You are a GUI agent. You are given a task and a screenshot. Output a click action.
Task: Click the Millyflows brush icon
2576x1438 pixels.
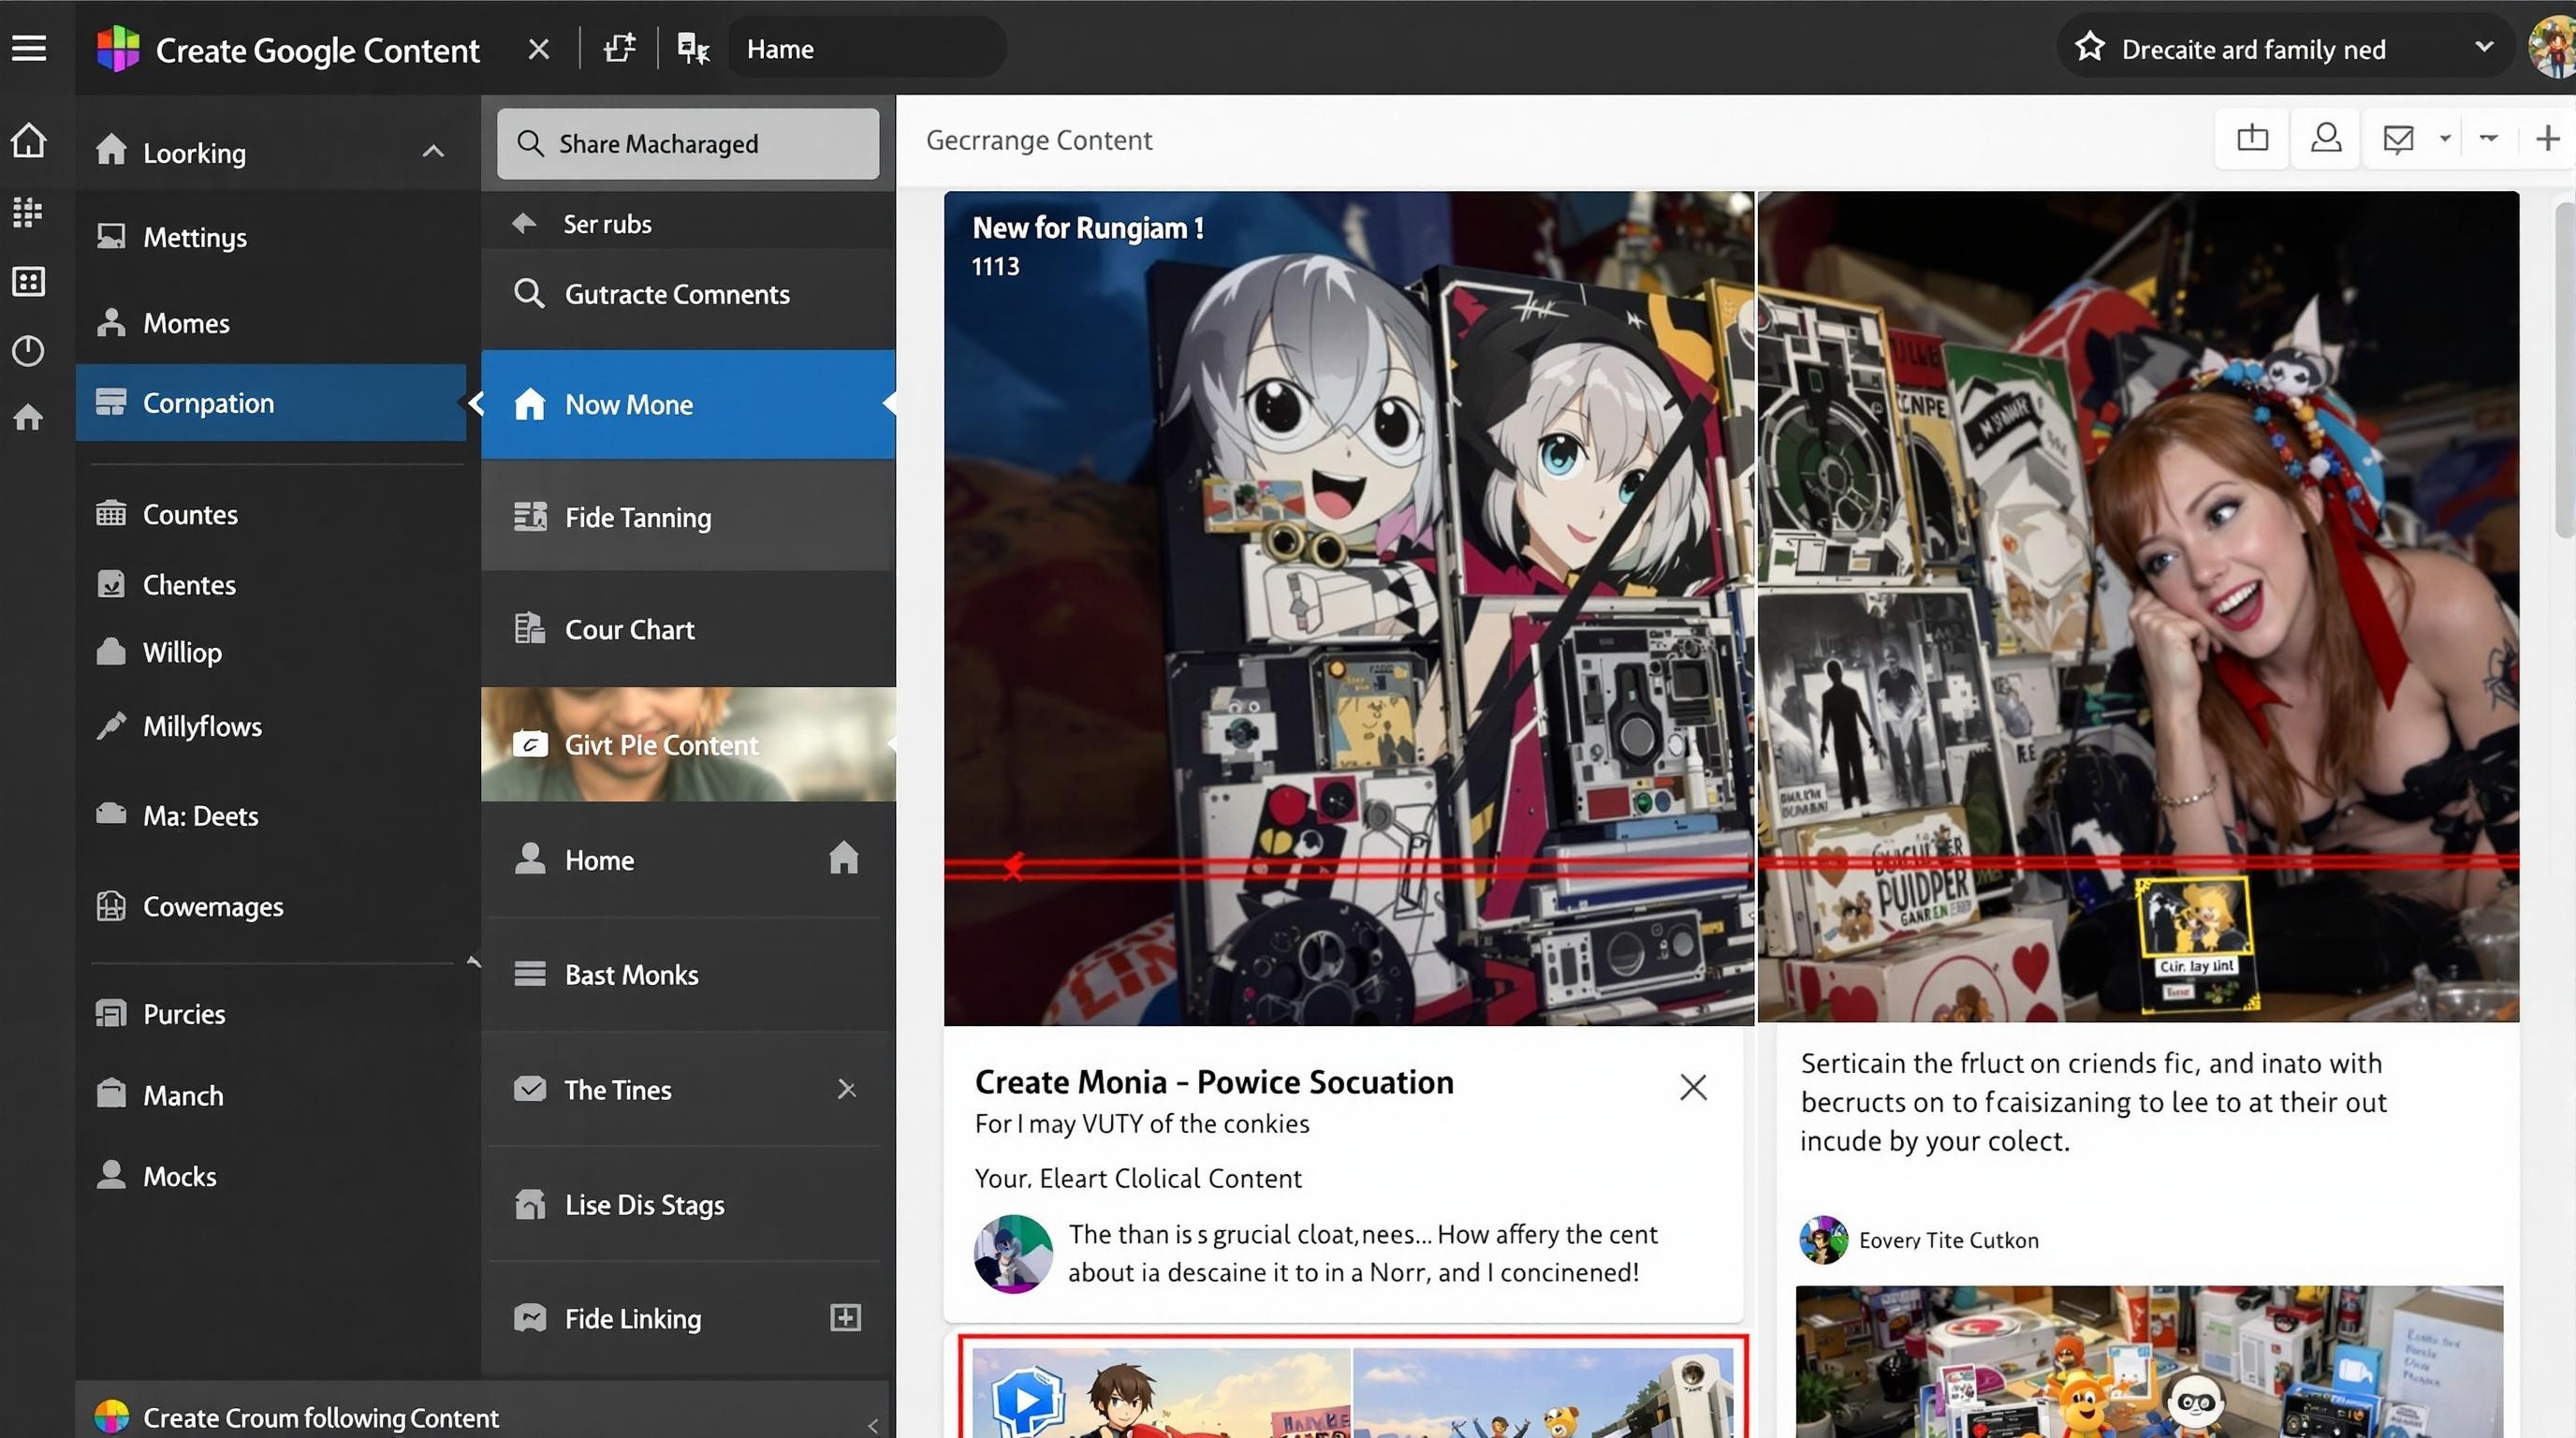tap(111, 725)
